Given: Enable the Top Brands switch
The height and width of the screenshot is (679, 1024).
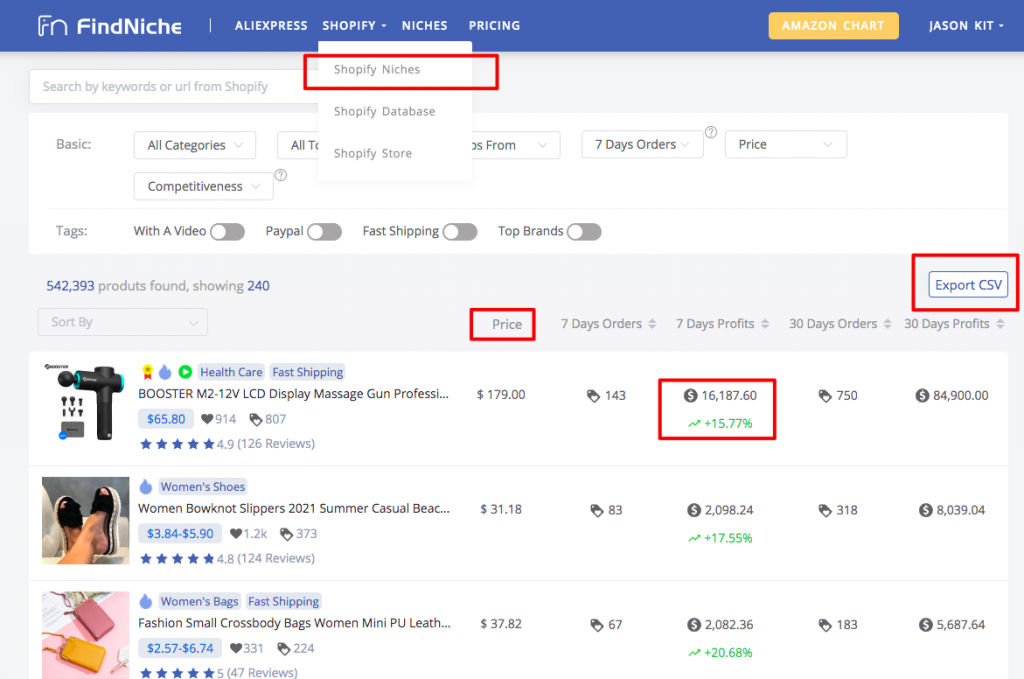Looking at the screenshot, I should [584, 232].
